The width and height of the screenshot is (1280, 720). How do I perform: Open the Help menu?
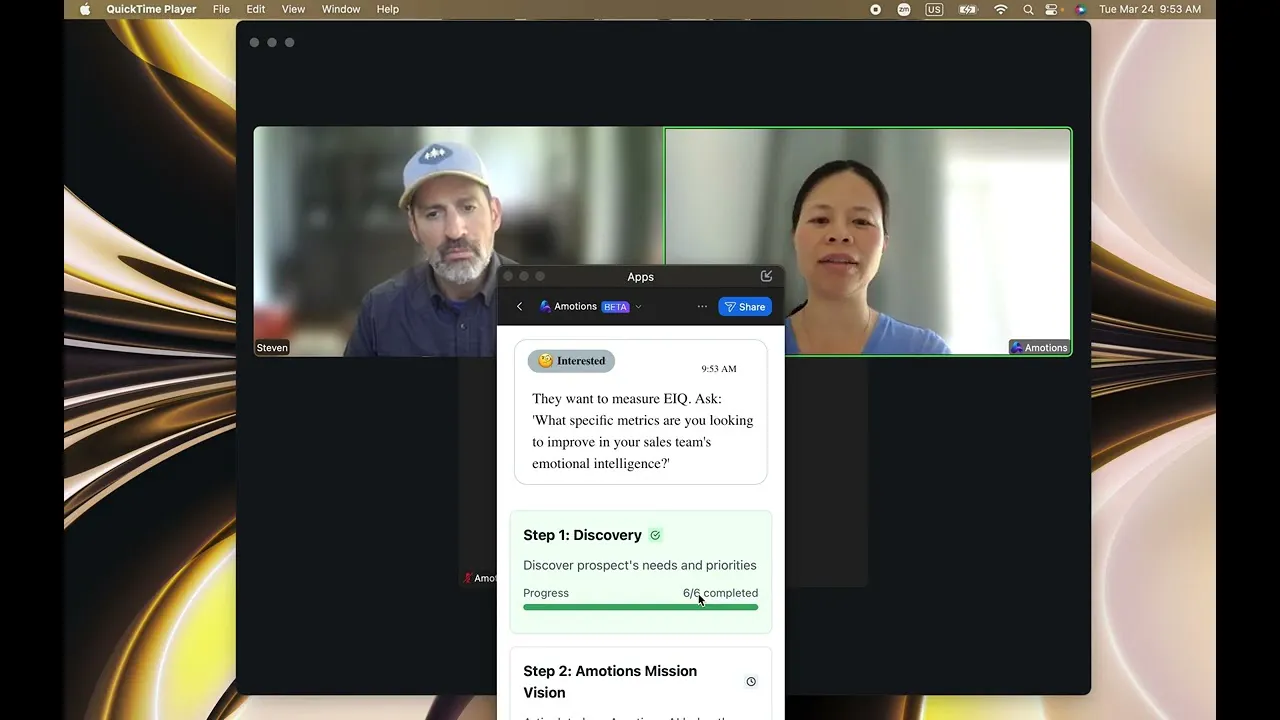point(388,9)
